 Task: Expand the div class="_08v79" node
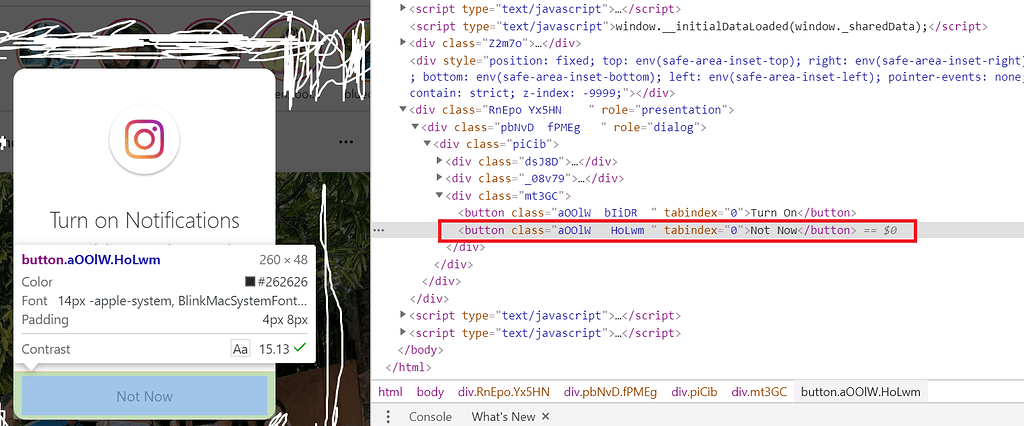439,178
